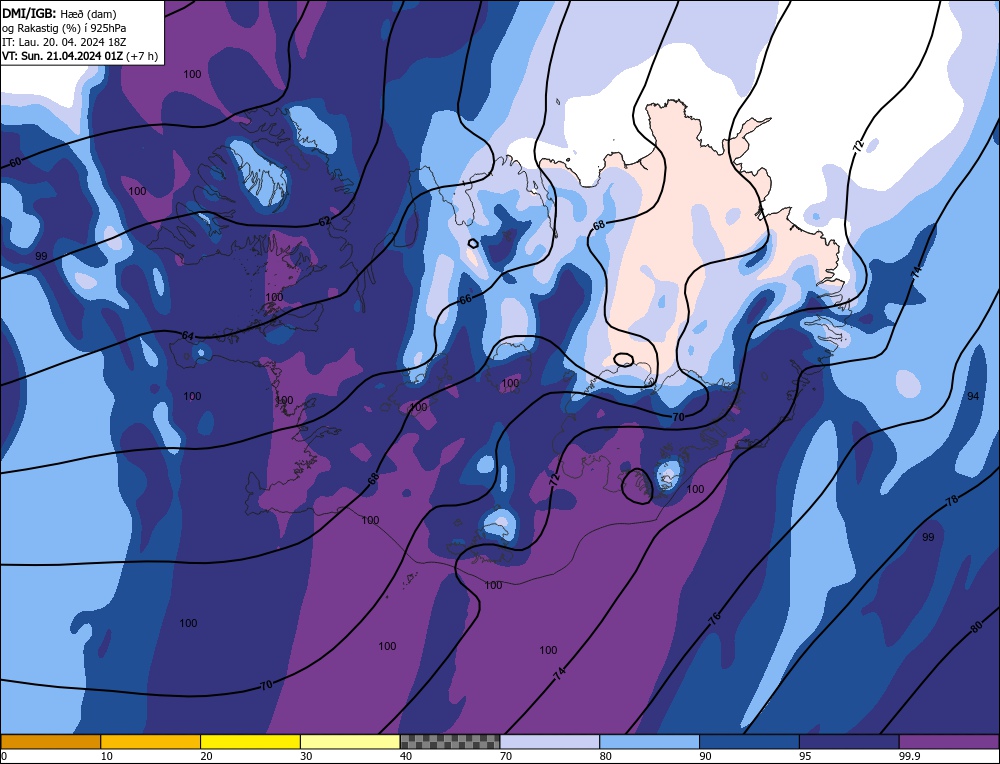Click the '94' humidity value on the map
Viewport: 1000px width, 764px height.
coord(973,396)
